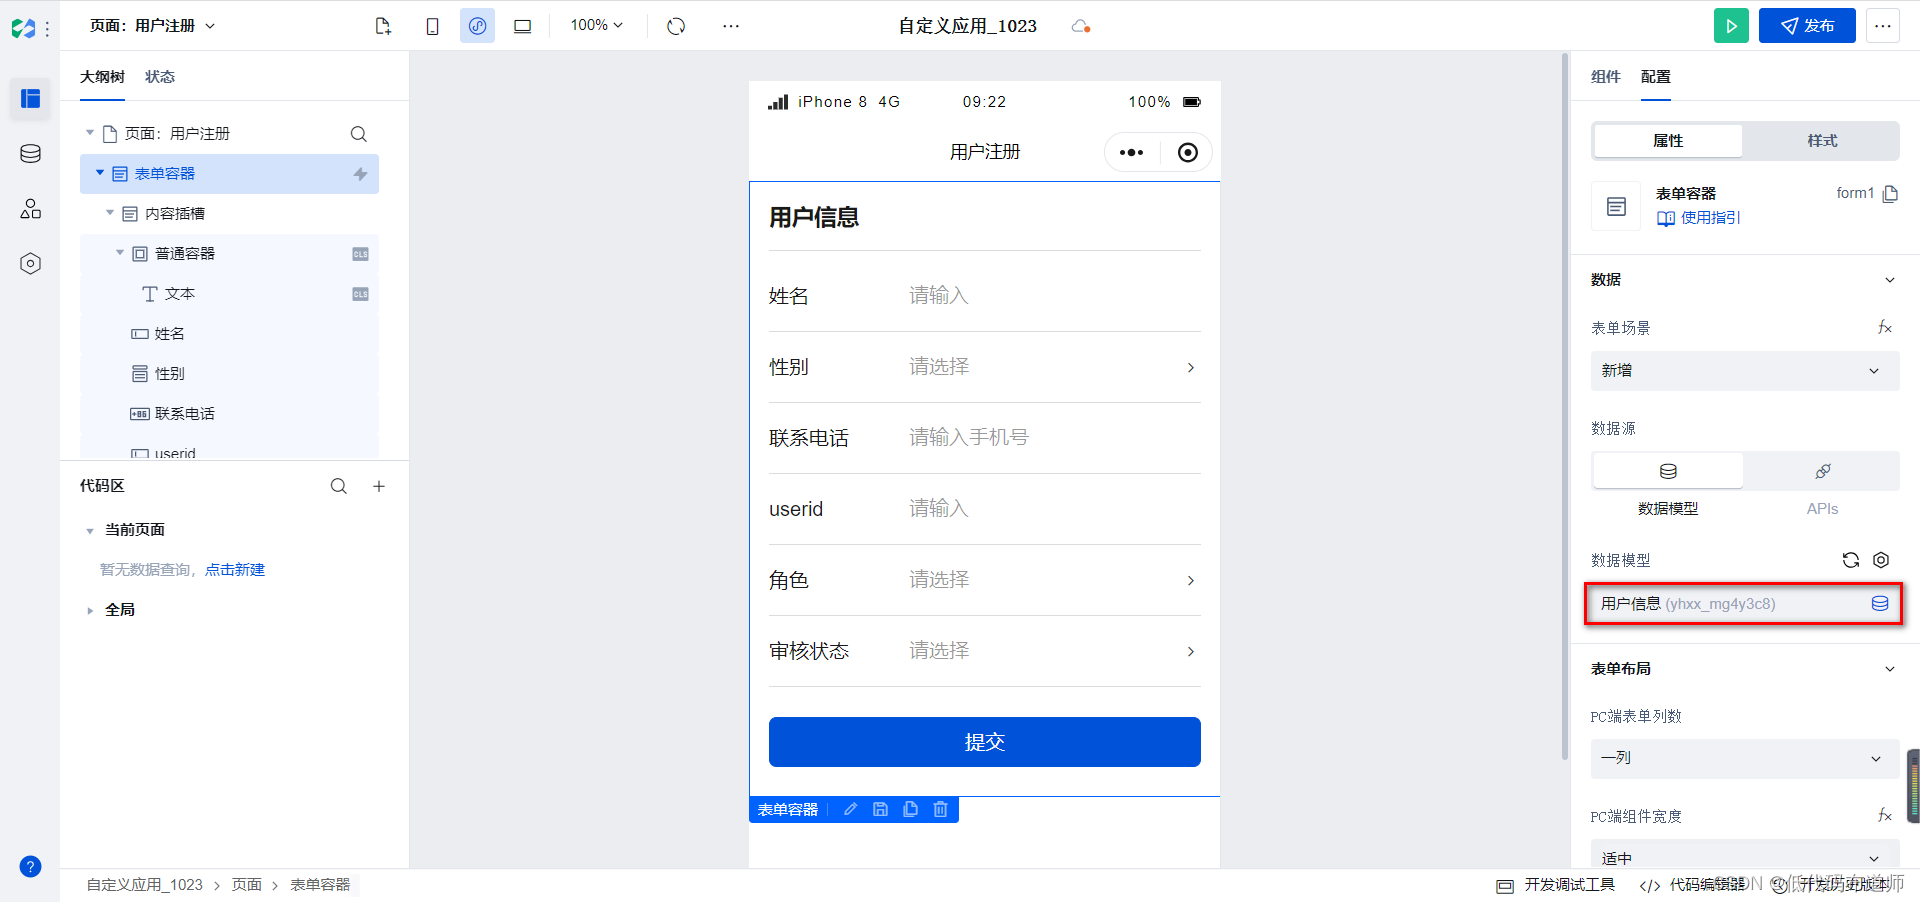Select APIs as the data source type

coord(1822,471)
